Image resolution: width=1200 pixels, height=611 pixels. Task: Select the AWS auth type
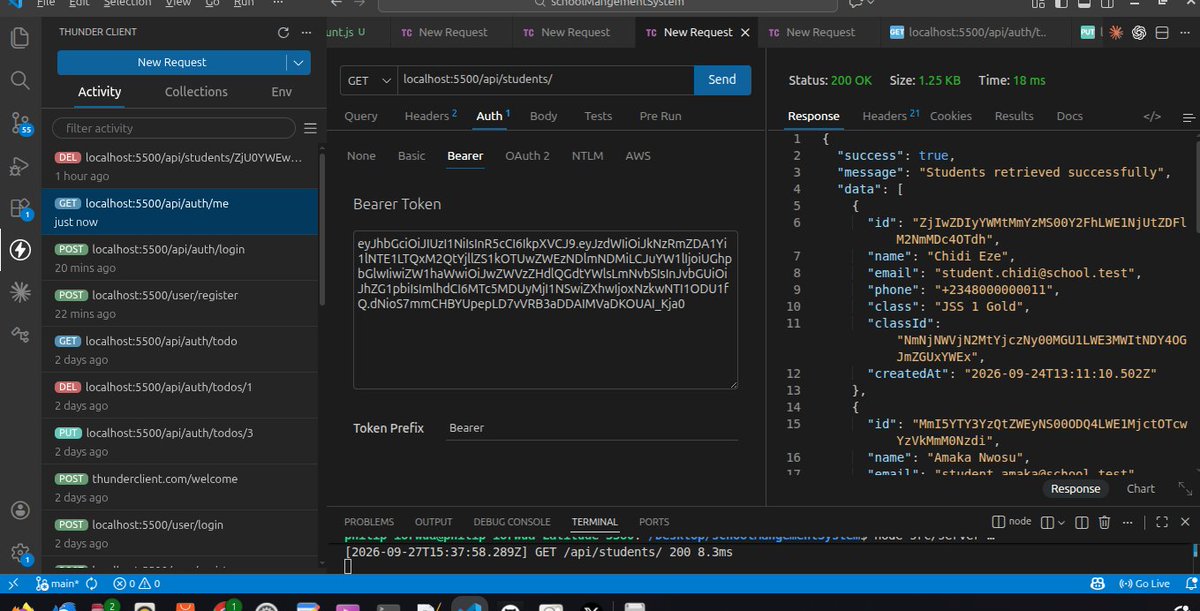click(x=638, y=156)
